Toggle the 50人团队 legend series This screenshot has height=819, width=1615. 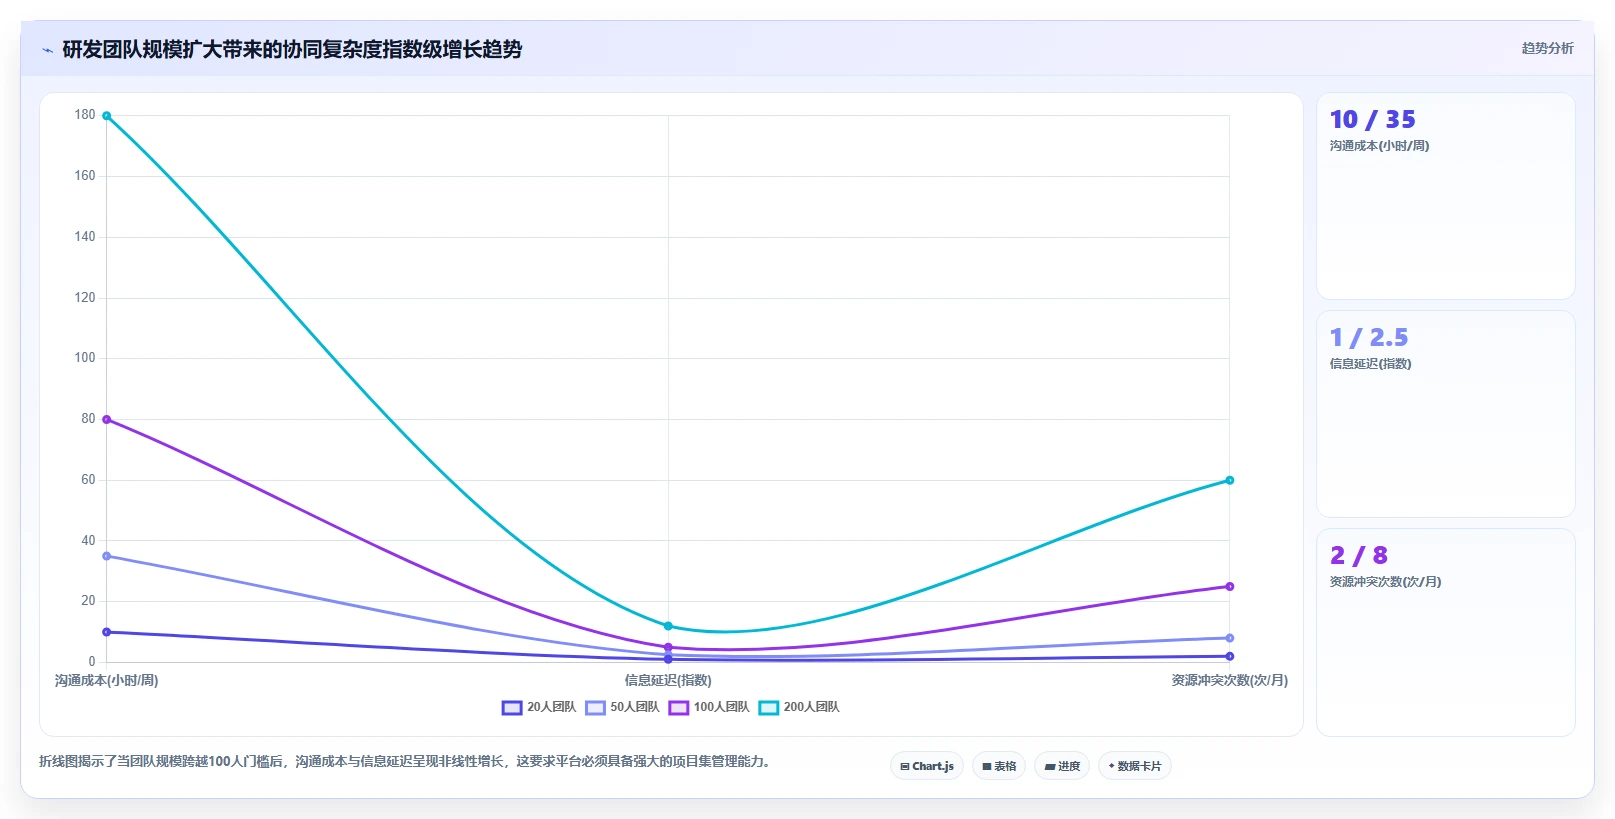click(x=622, y=707)
